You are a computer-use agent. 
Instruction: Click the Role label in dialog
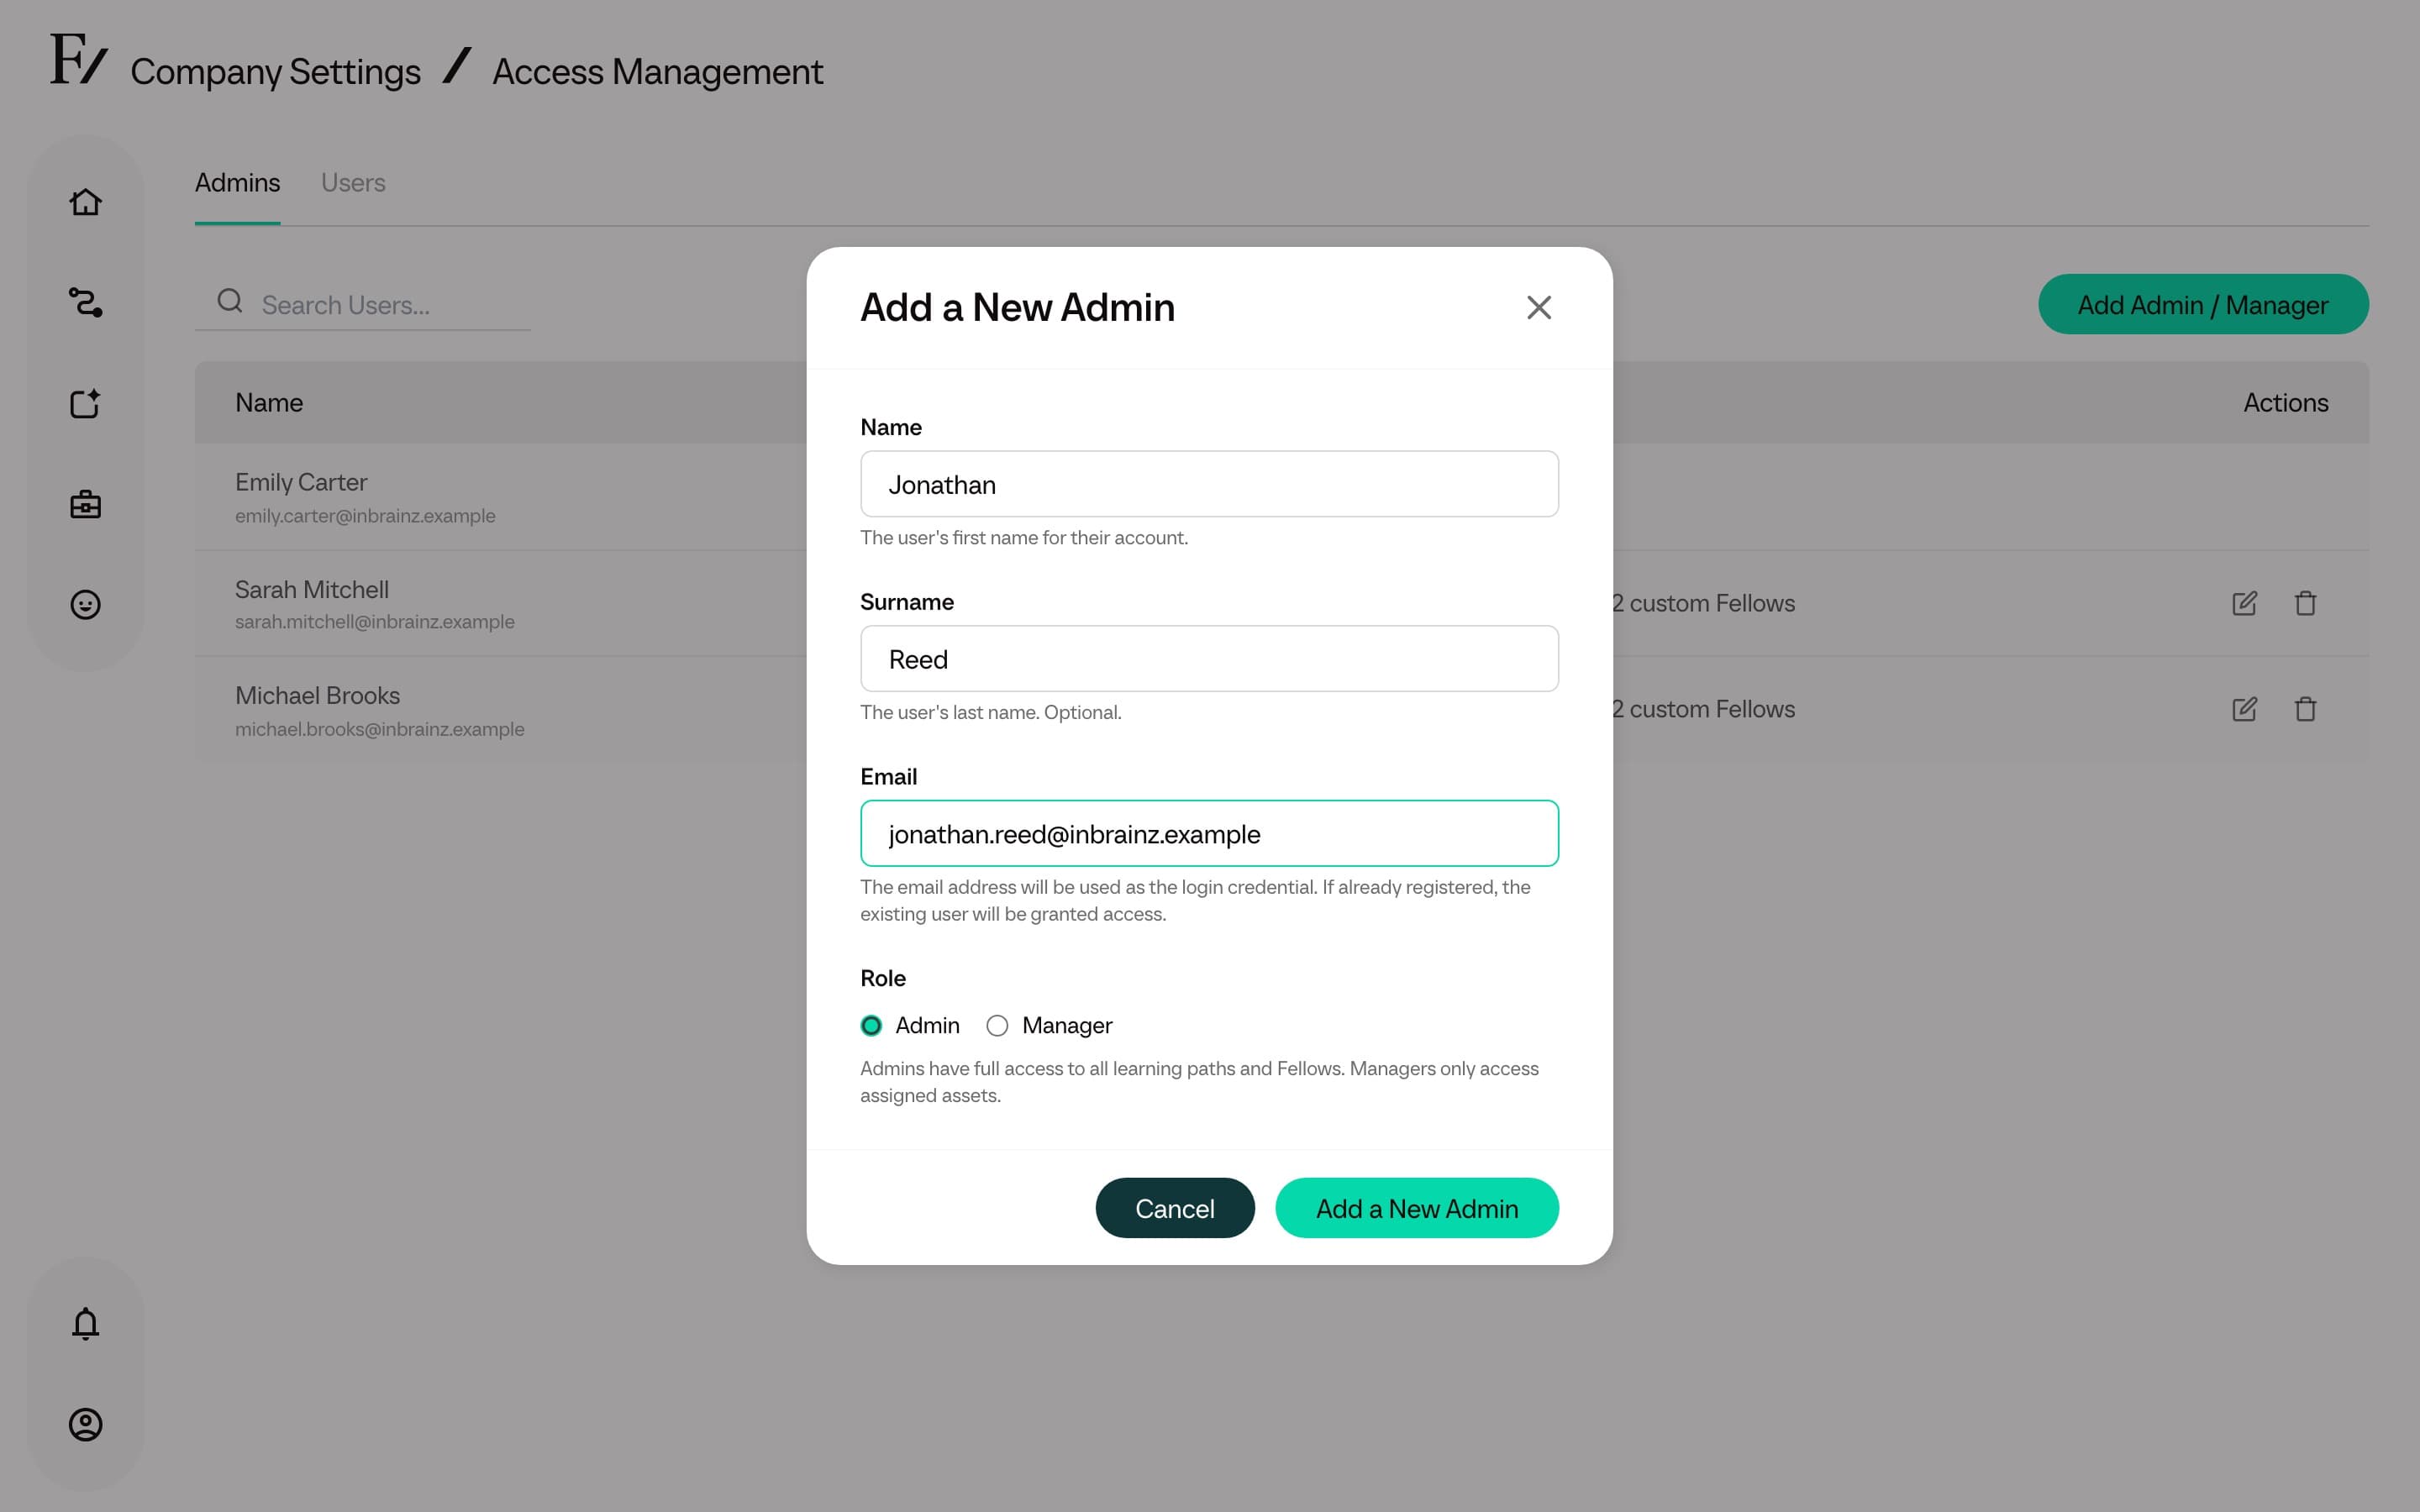883,978
